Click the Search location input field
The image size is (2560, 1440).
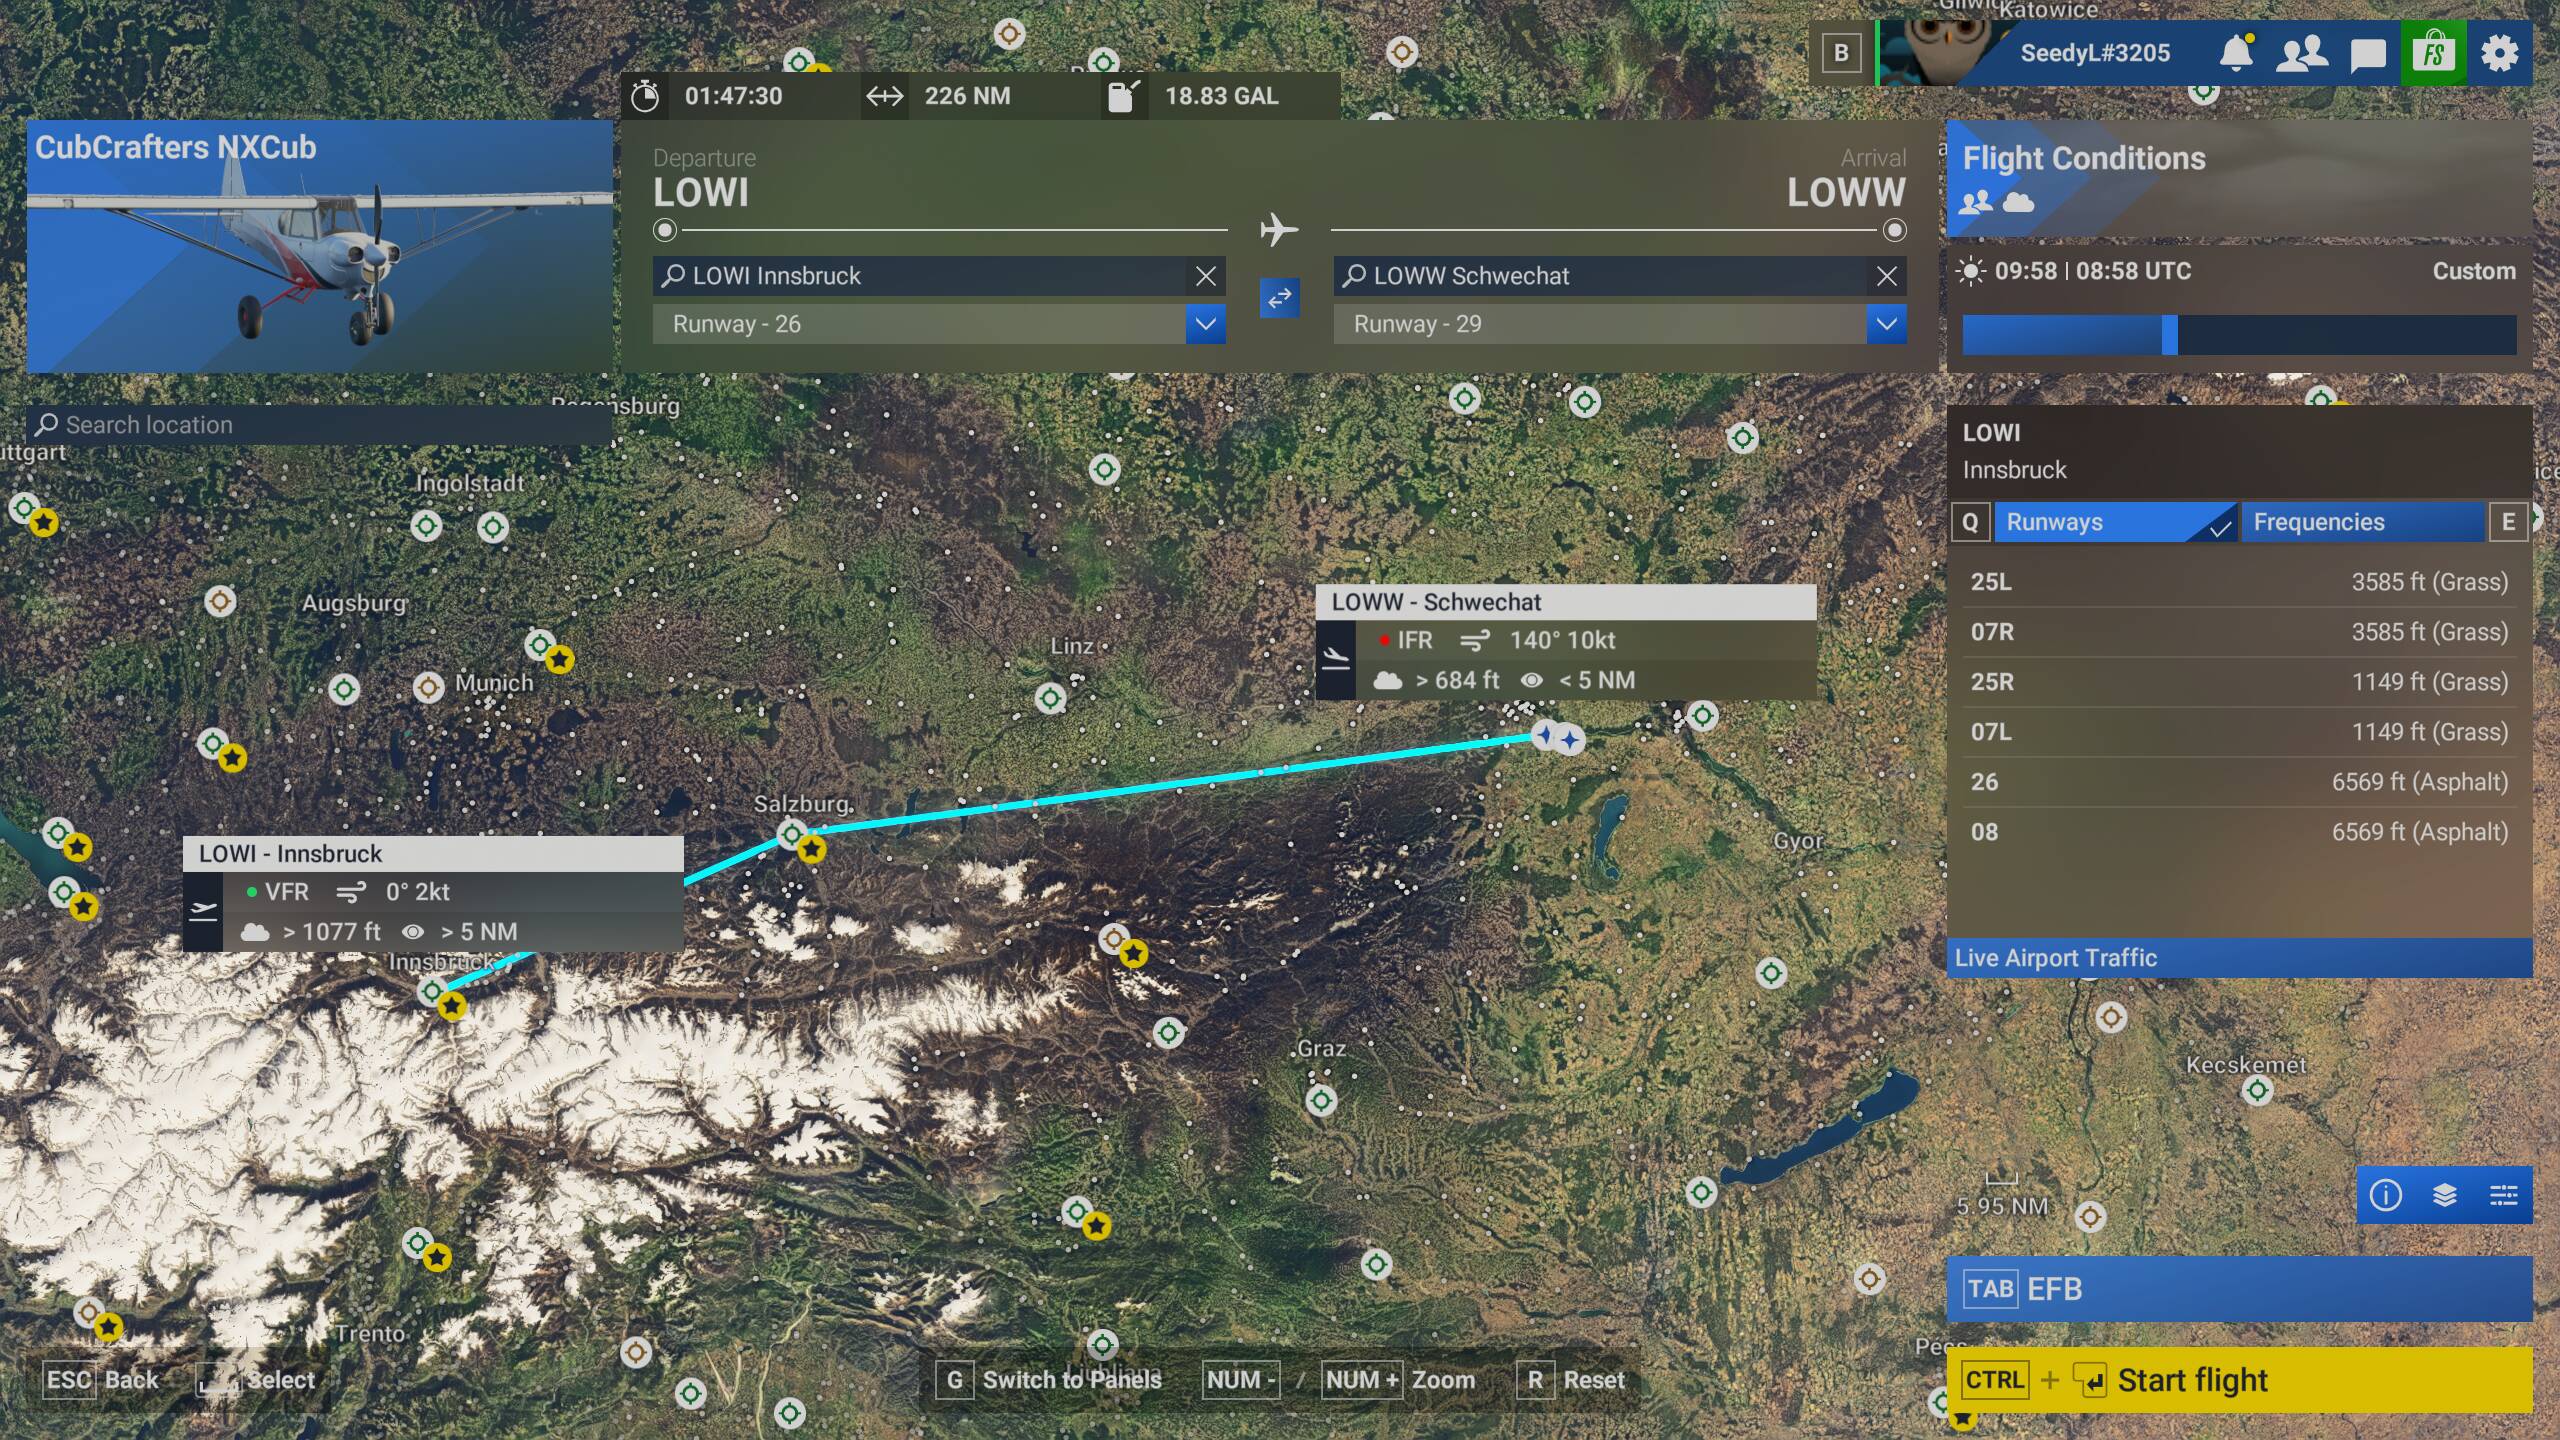point(320,425)
